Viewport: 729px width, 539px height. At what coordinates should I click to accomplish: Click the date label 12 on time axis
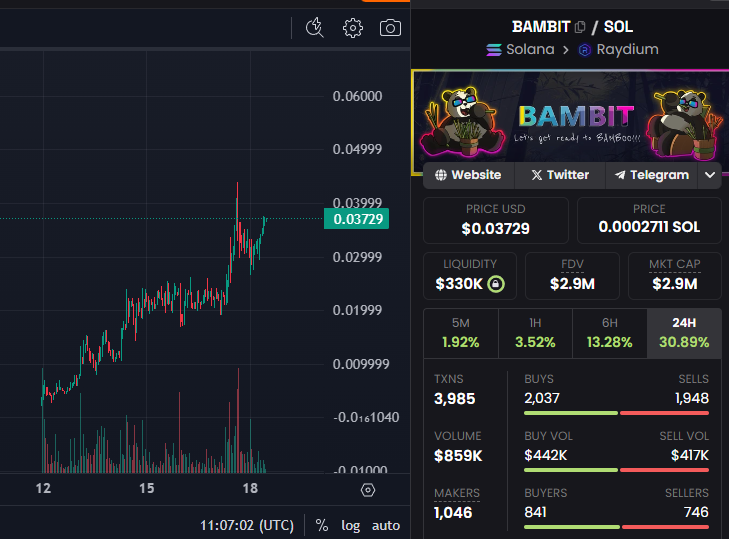(43, 488)
